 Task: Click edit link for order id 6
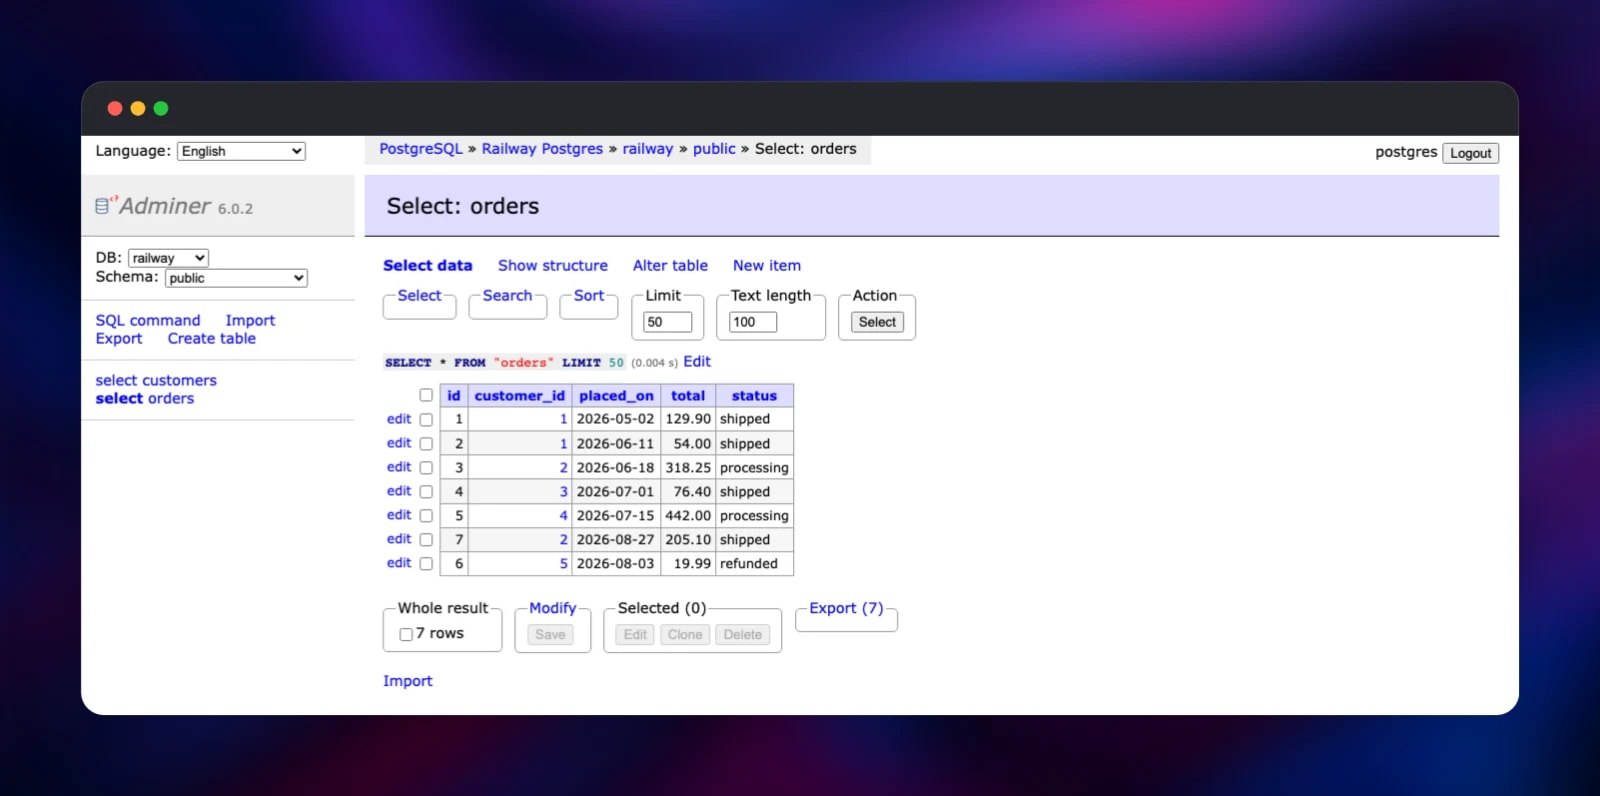tap(399, 563)
